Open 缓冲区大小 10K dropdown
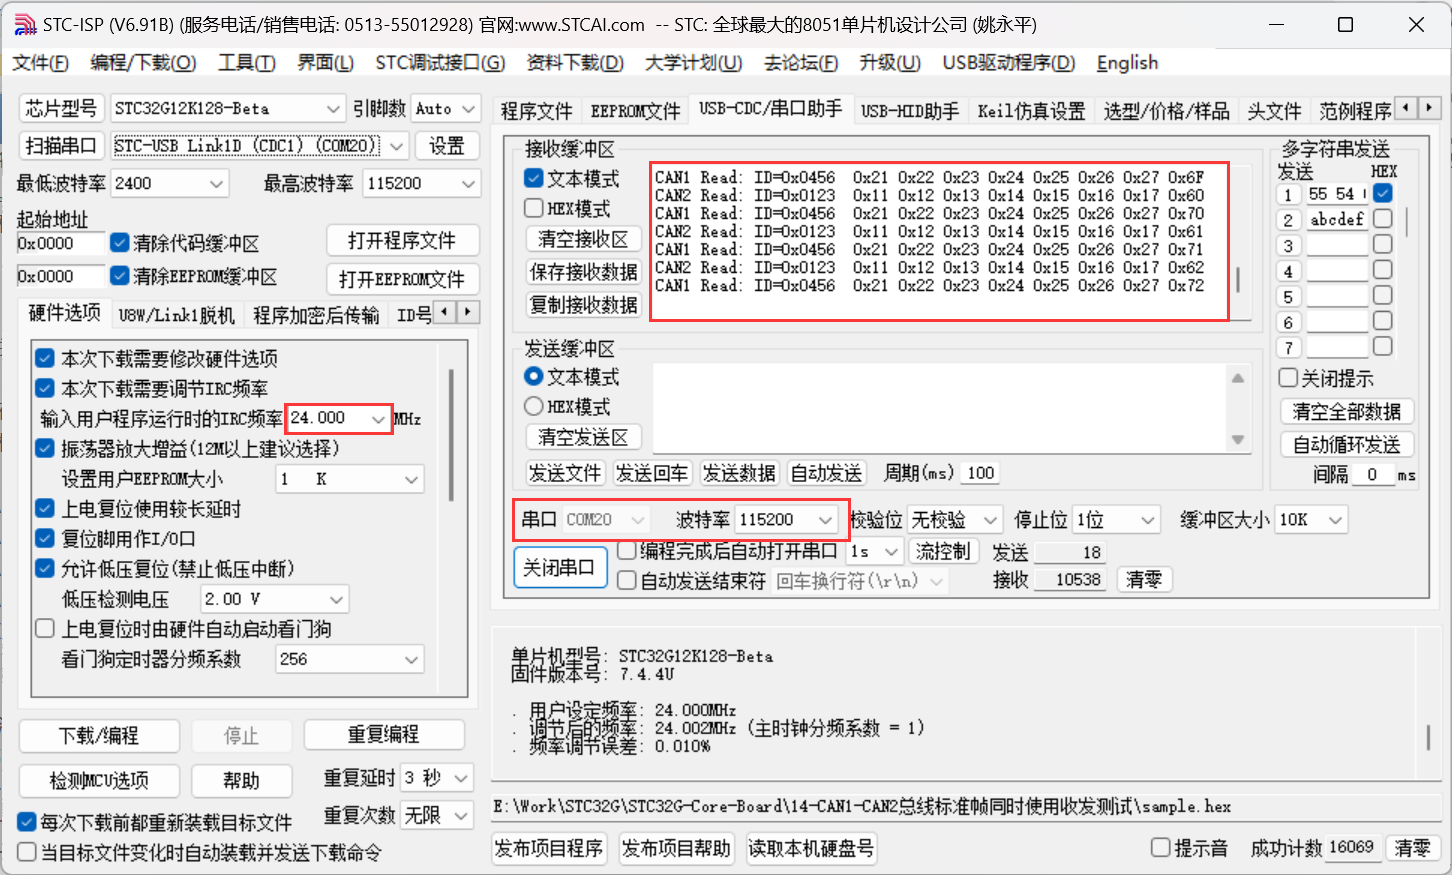This screenshot has width=1452, height=875. click(x=1311, y=520)
